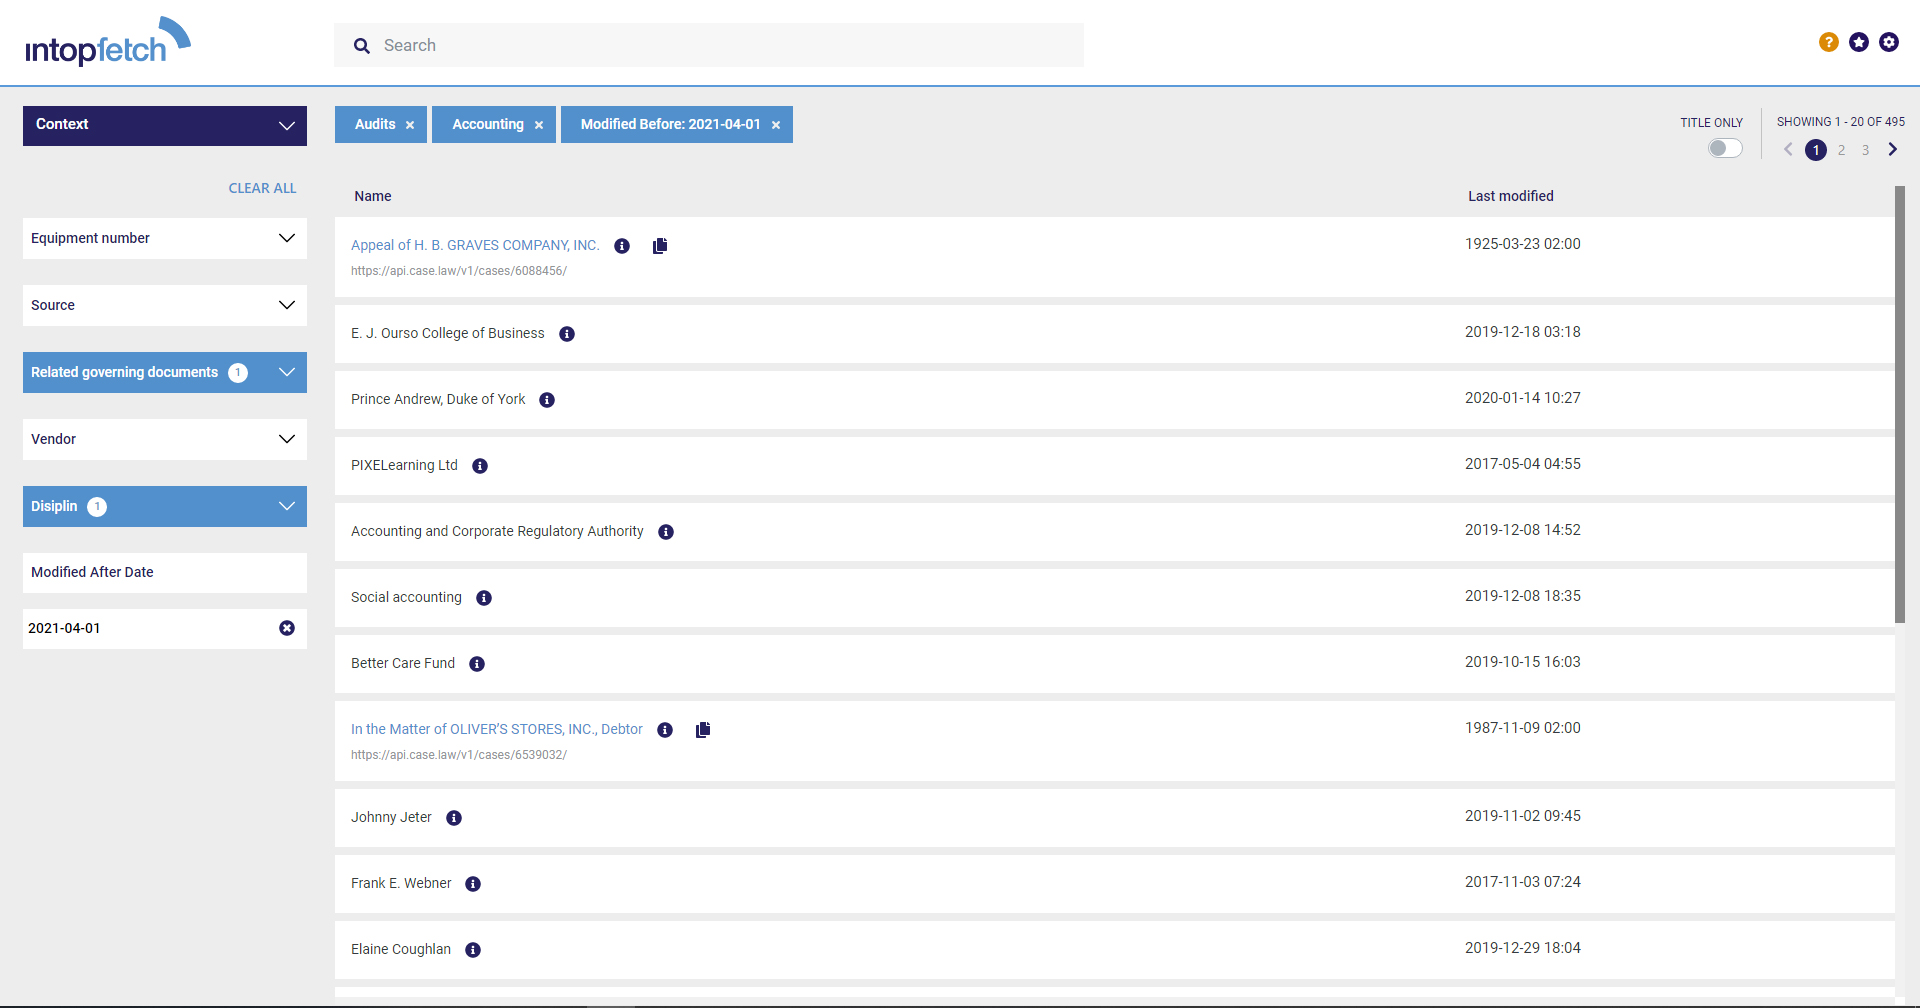The width and height of the screenshot is (1920, 1008).
Task: Show info for Social accounting
Action: coord(484,598)
